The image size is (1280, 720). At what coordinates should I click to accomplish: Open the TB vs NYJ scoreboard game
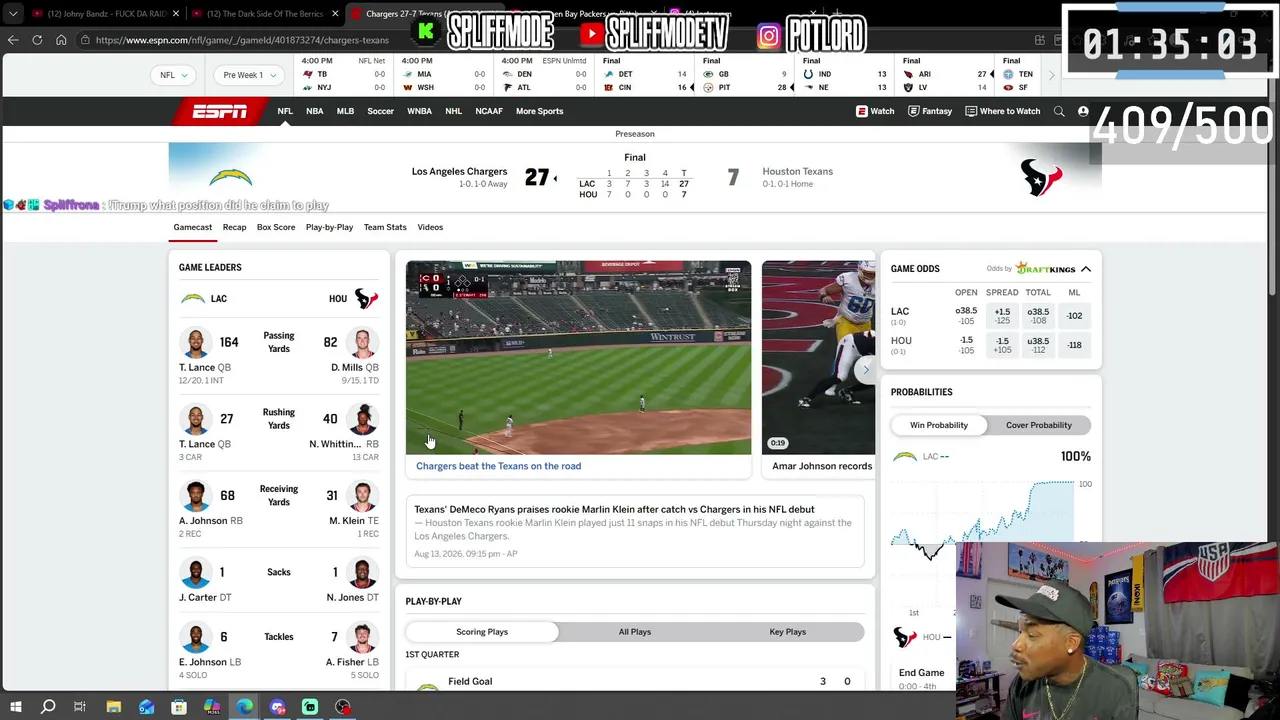344,75
